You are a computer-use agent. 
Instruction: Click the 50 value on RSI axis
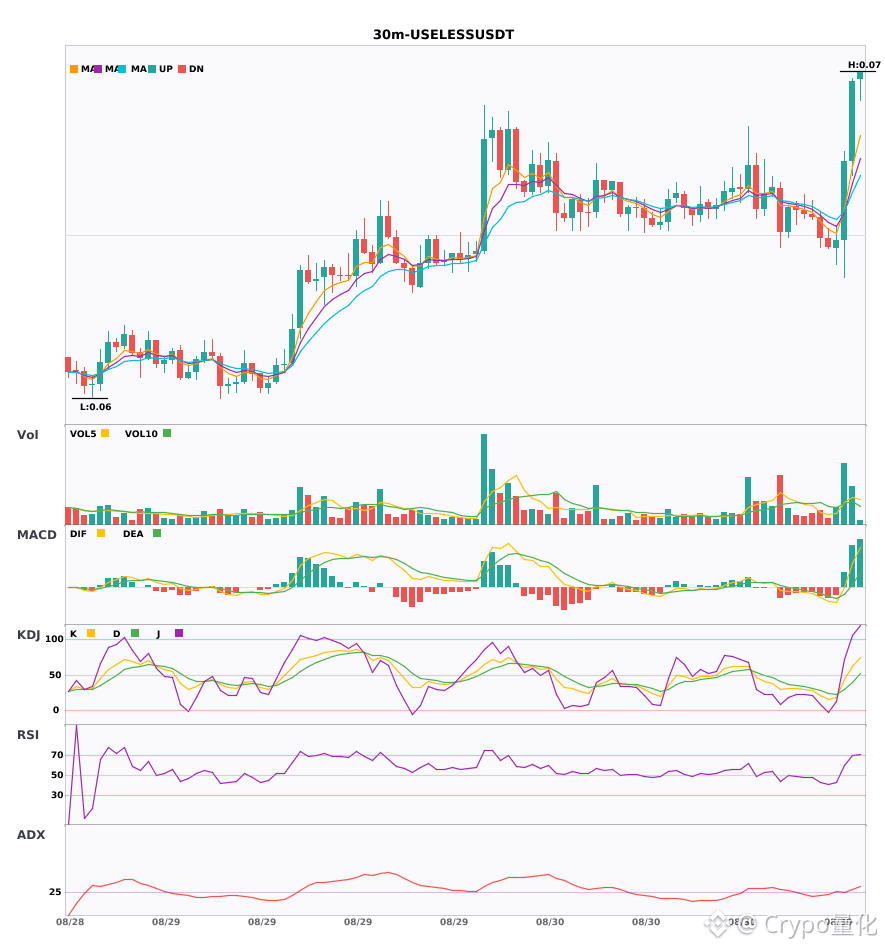coord(57,775)
